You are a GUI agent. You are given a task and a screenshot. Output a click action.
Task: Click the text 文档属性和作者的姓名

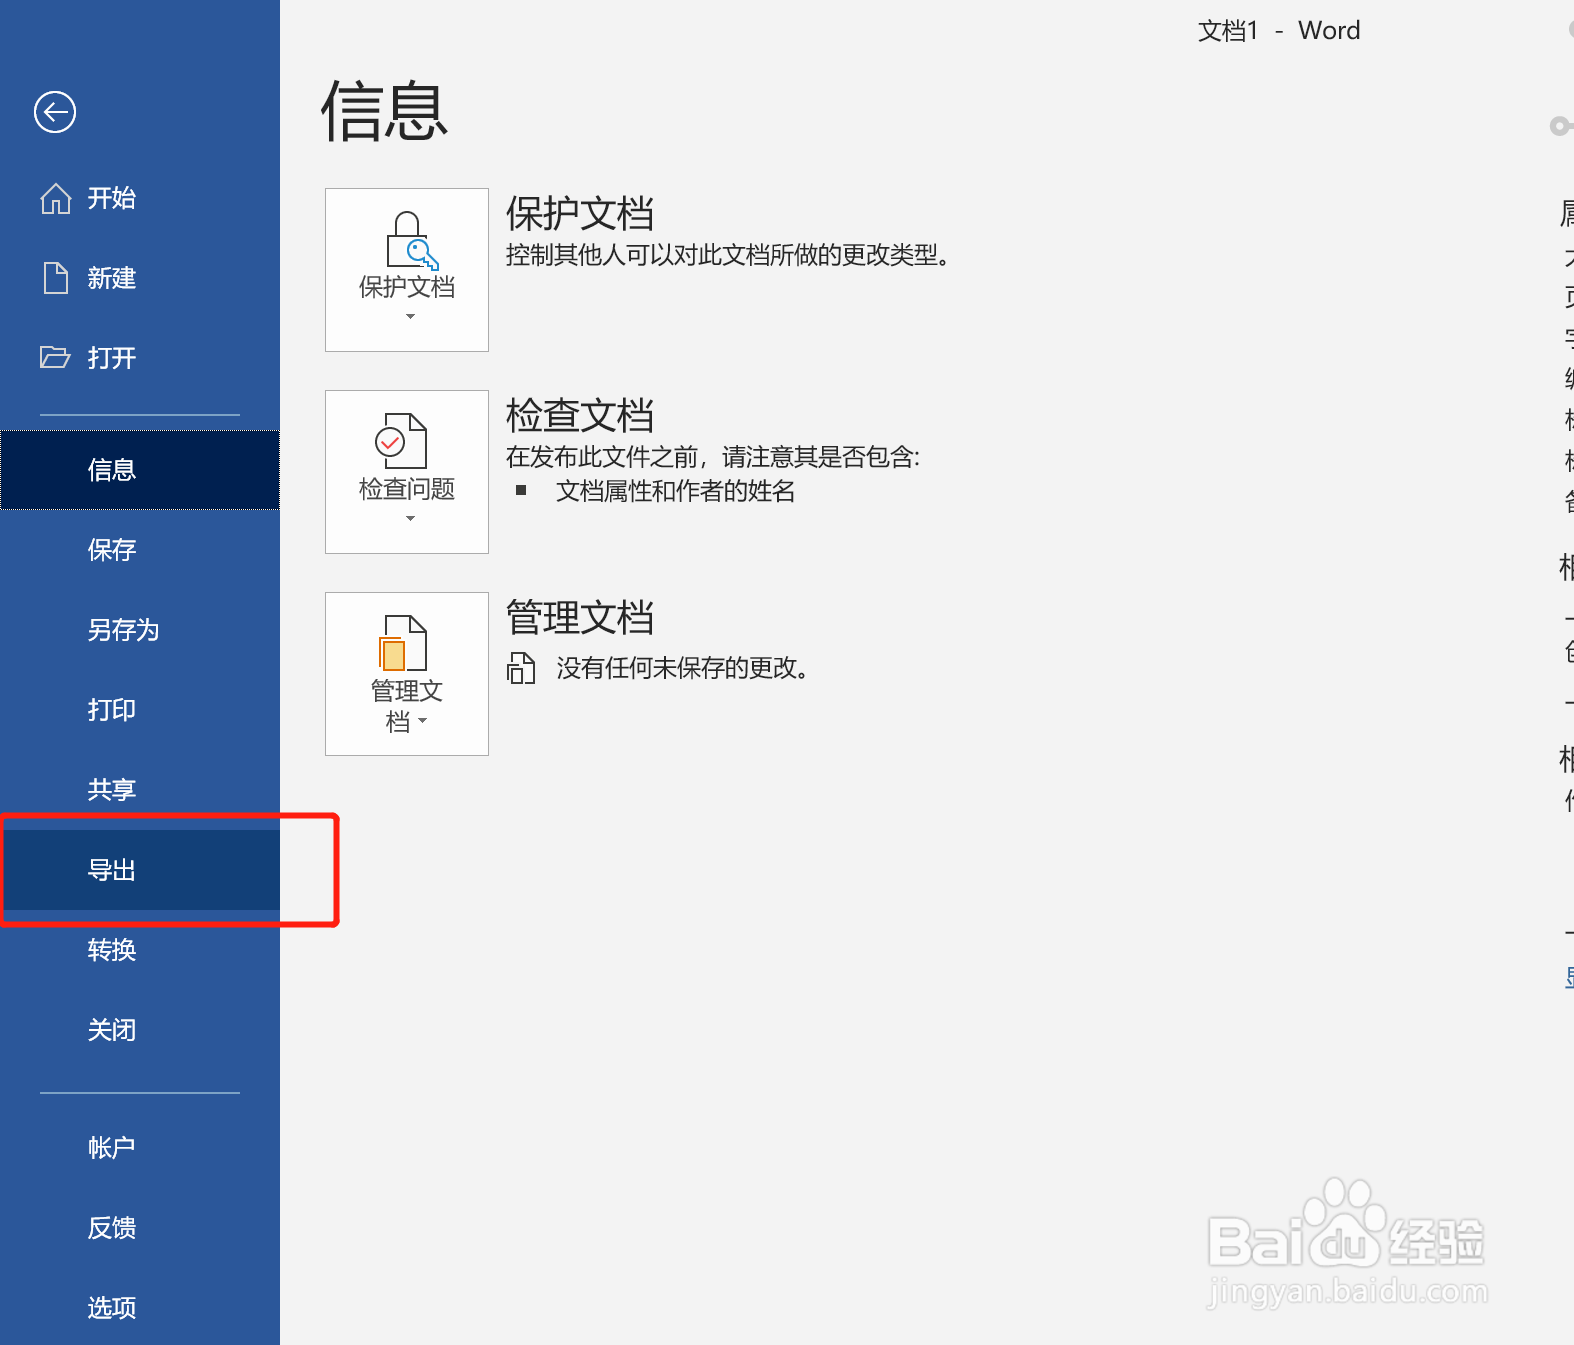coord(676,491)
